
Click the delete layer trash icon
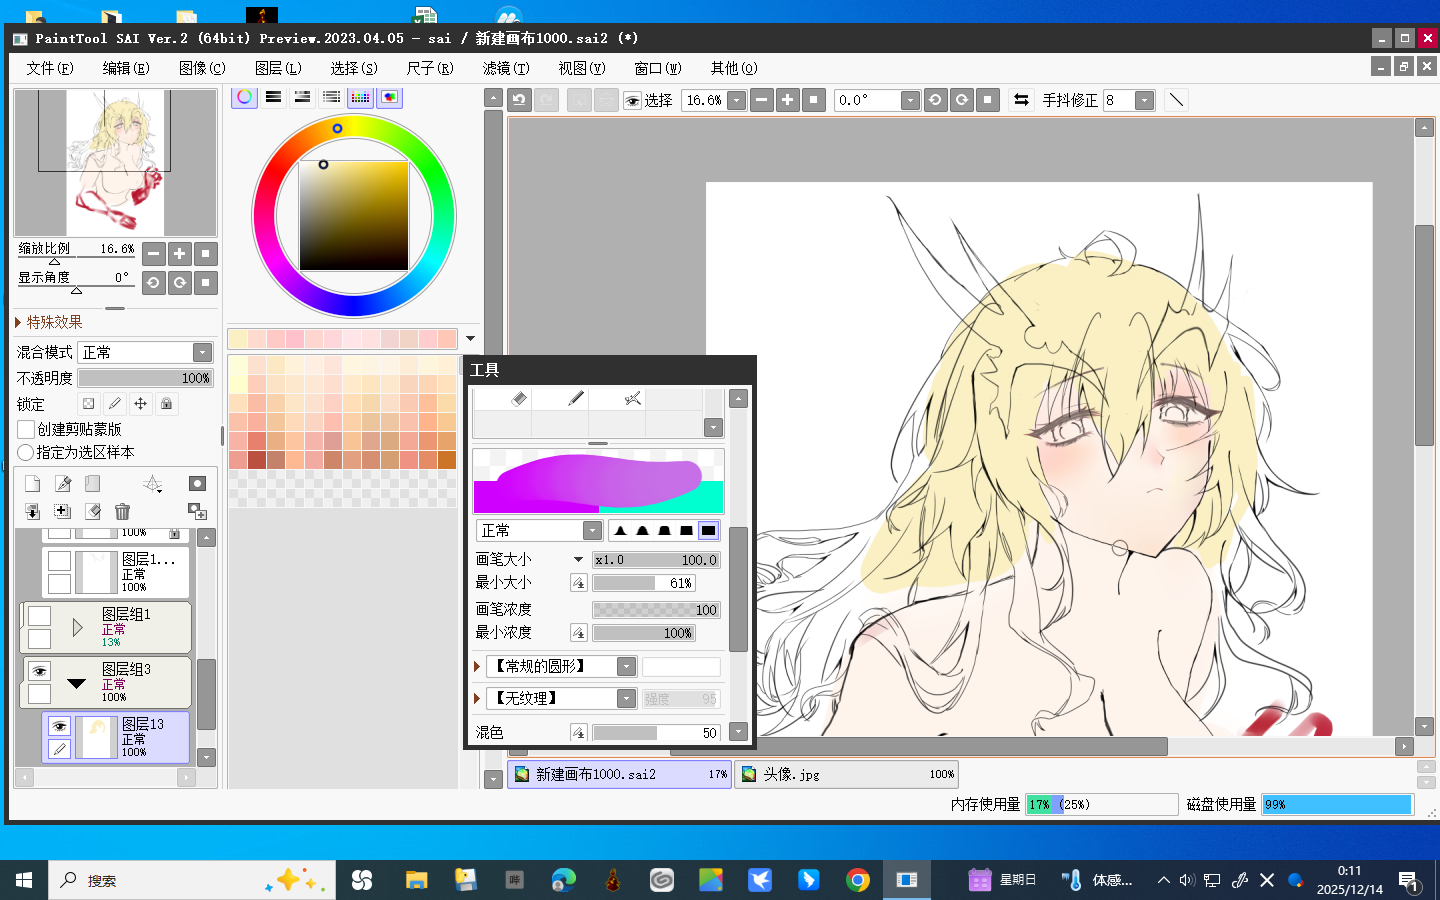(122, 511)
